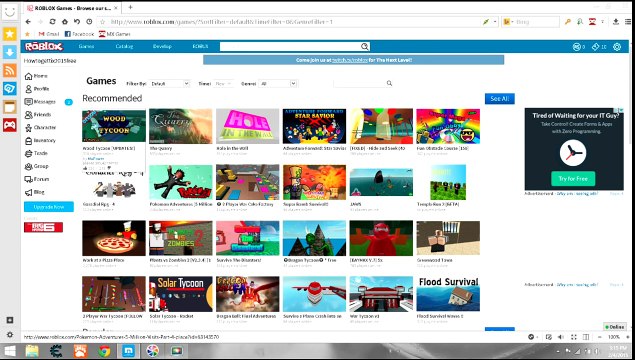635x360 pixels.
Task: Open the Facebook bookmark
Action: click(79, 34)
